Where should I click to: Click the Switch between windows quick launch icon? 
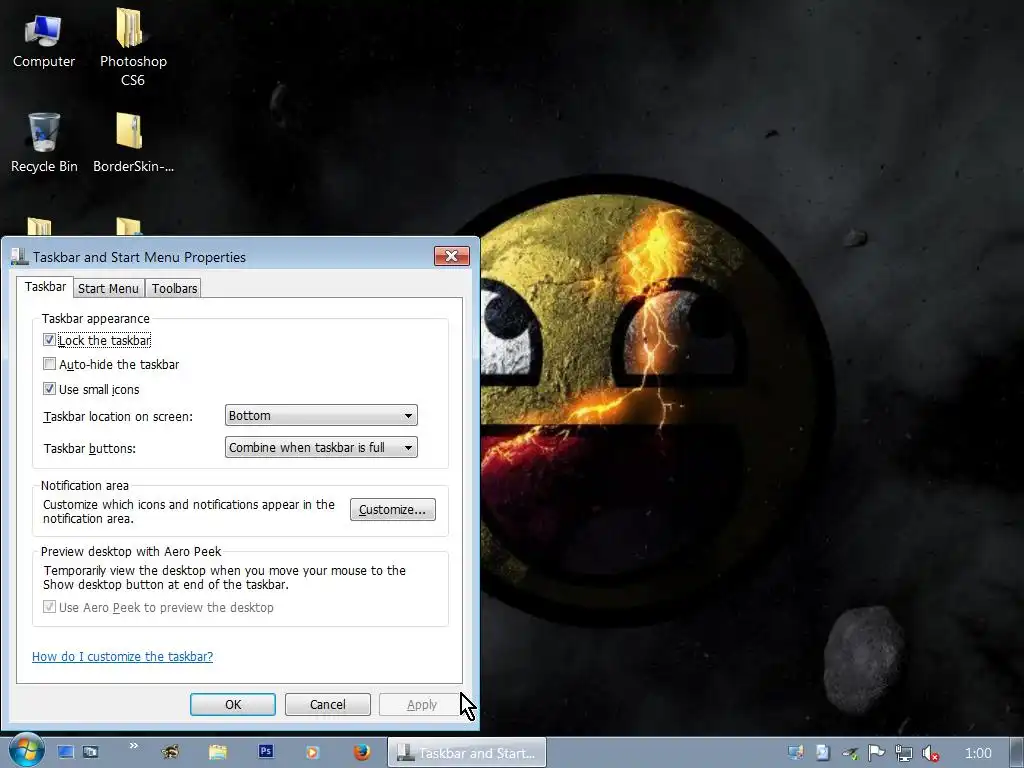pos(91,752)
